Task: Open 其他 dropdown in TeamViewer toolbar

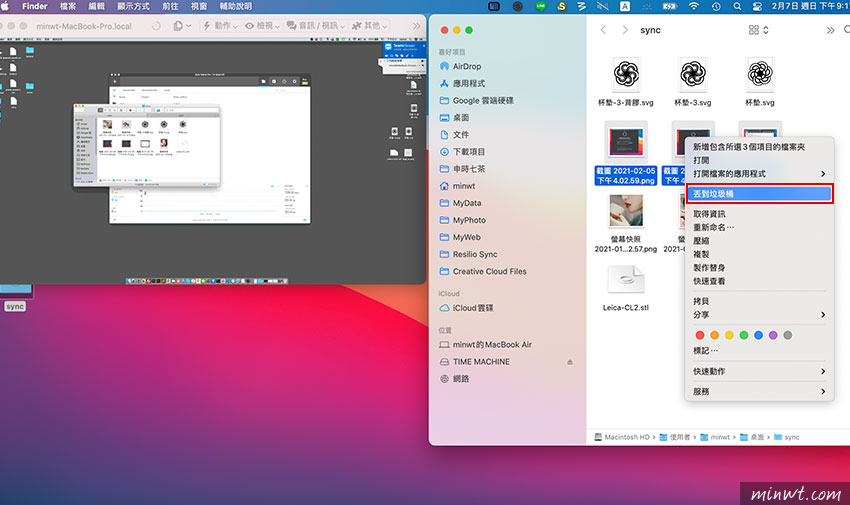Action: pos(369,25)
